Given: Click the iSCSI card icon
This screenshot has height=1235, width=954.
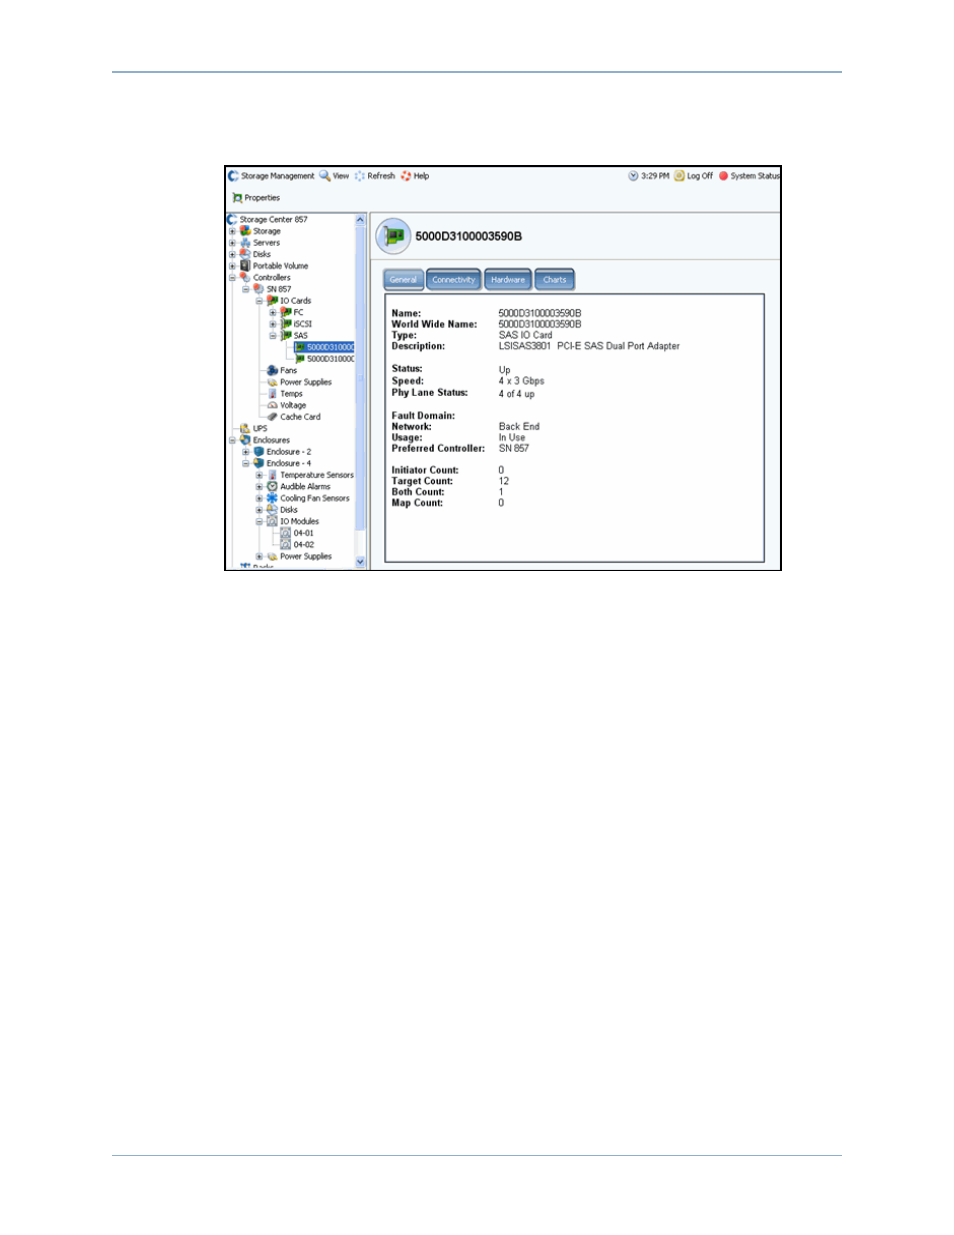Looking at the screenshot, I should click(286, 324).
